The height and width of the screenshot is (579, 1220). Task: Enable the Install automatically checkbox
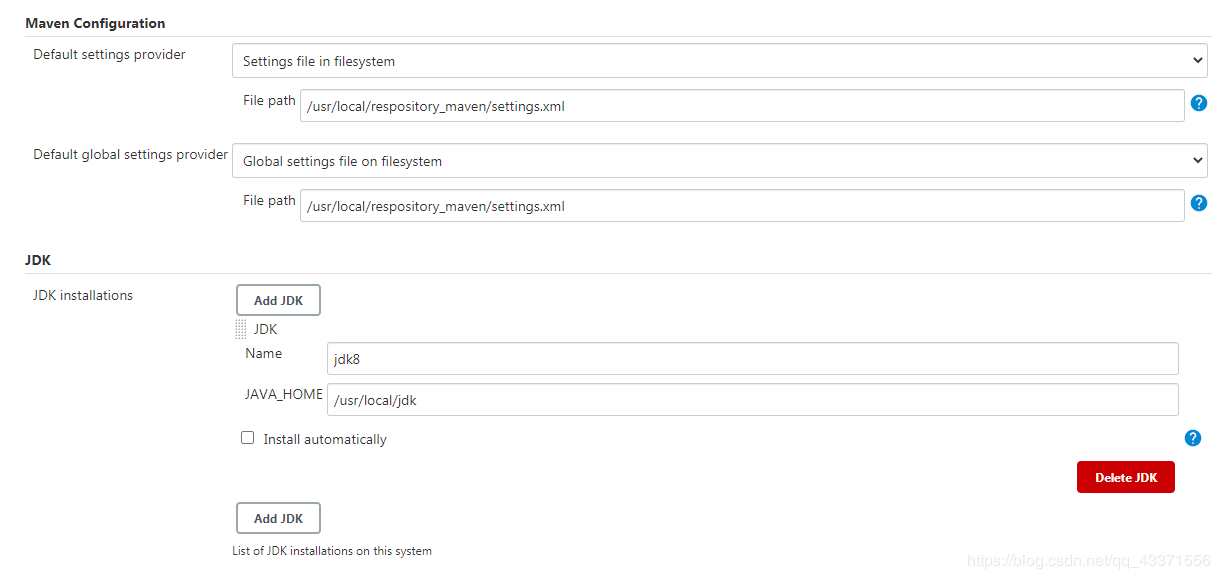(248, 438)
